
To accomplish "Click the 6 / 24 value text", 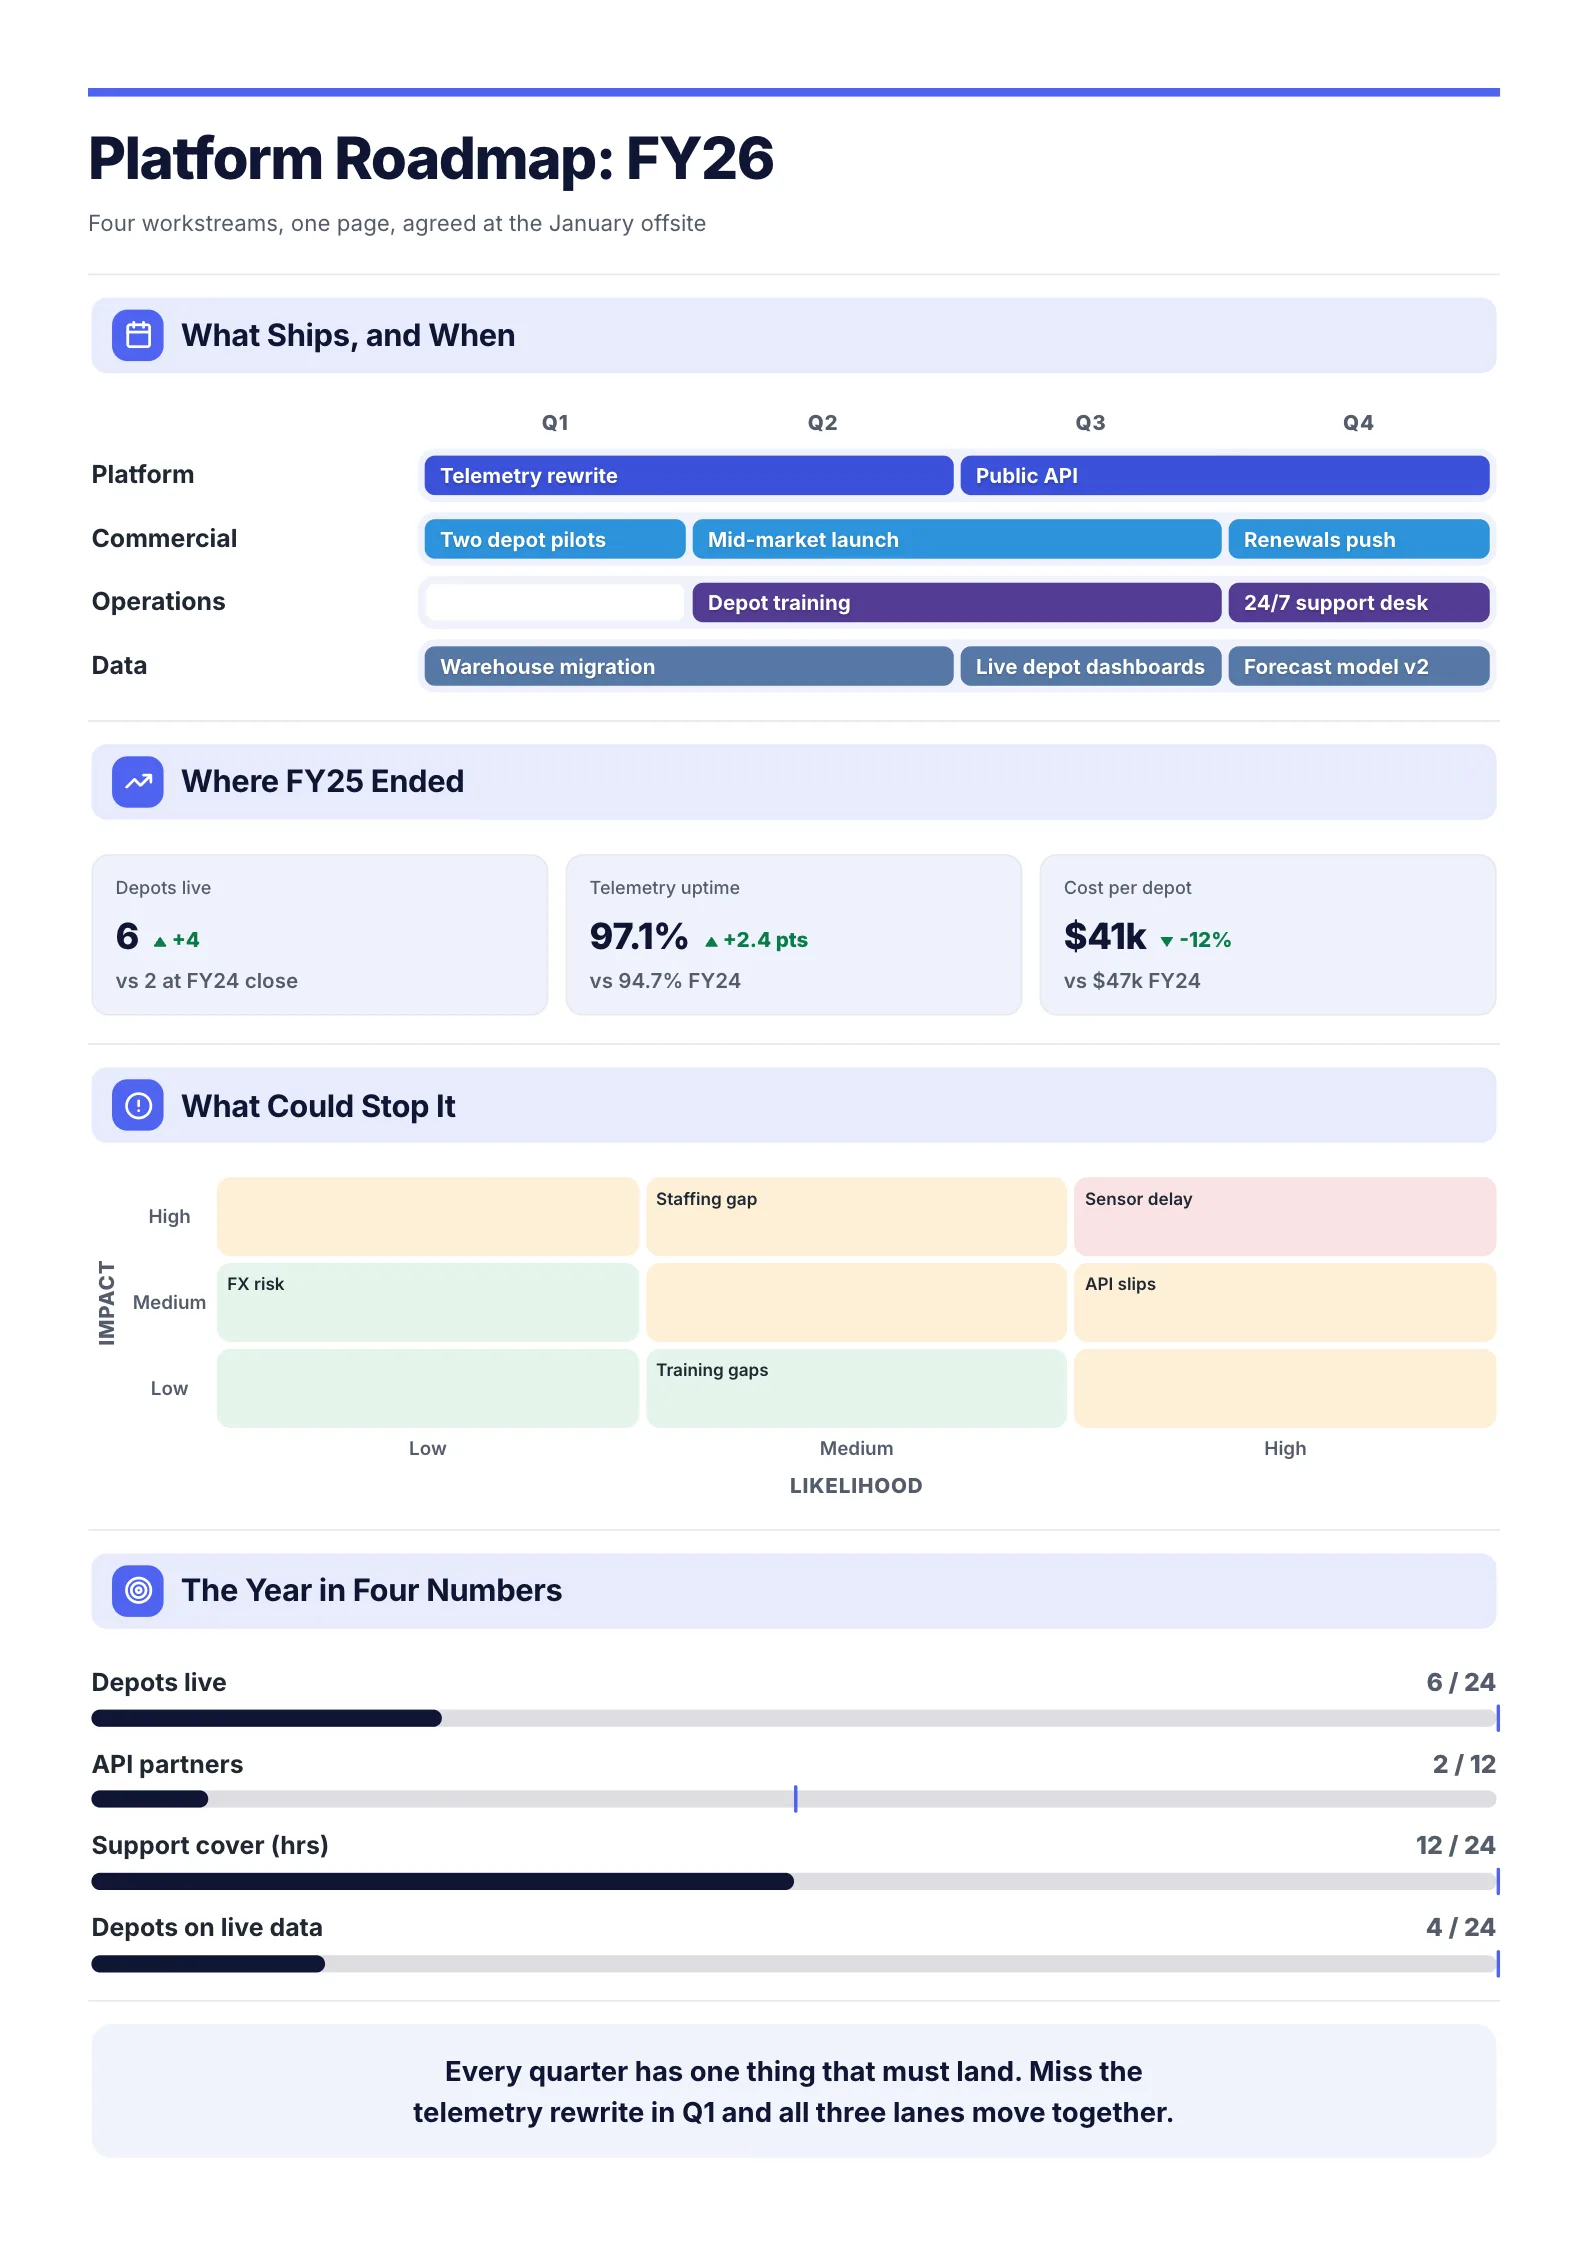I will point(1460,1682).
